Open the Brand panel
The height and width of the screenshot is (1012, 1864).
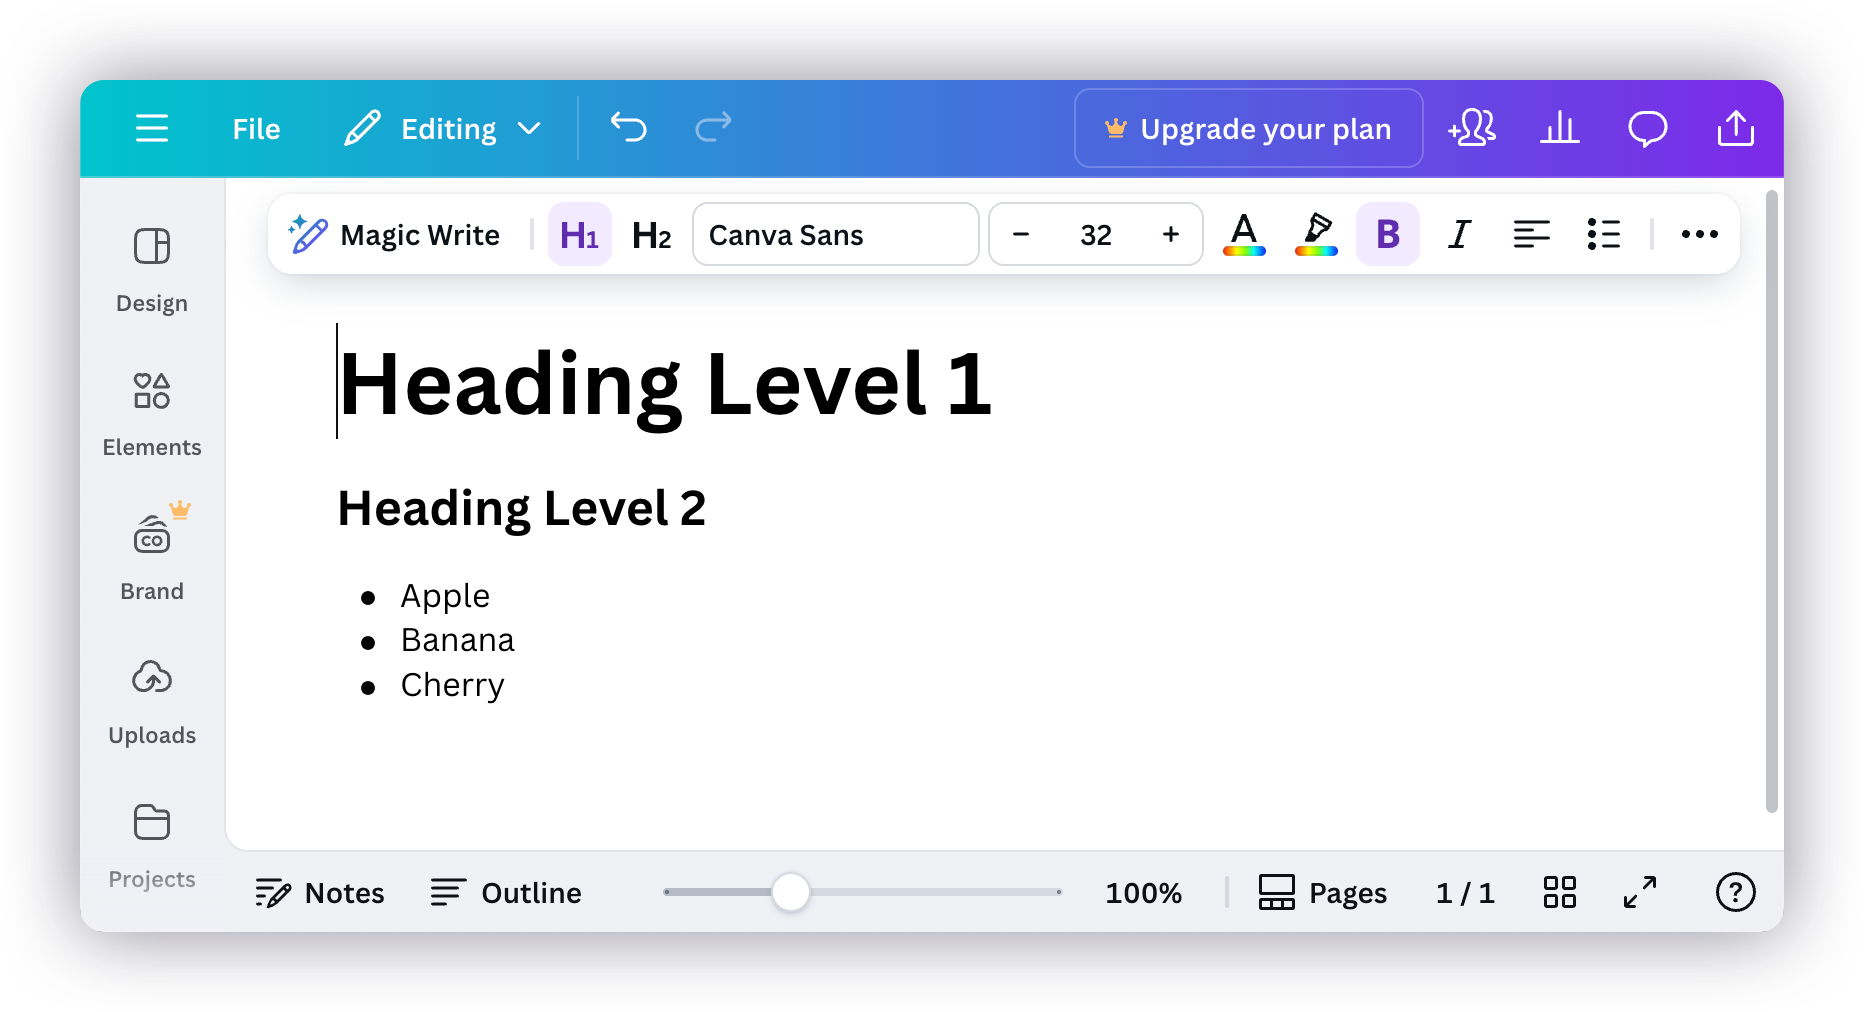151,553
